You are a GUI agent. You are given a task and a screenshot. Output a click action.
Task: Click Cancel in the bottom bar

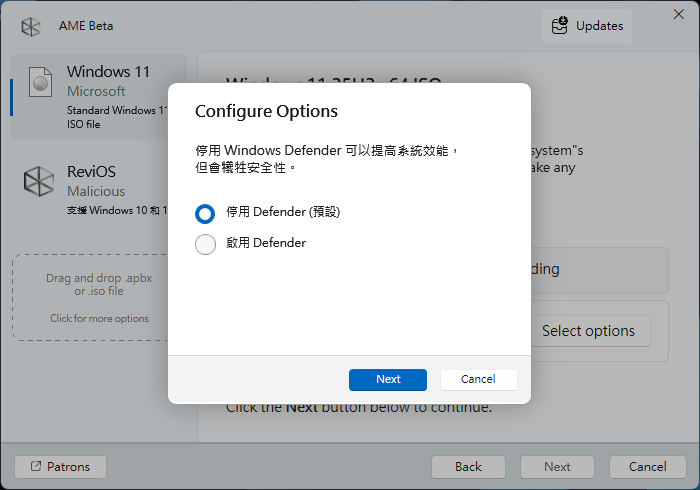[x=648, y=466]
